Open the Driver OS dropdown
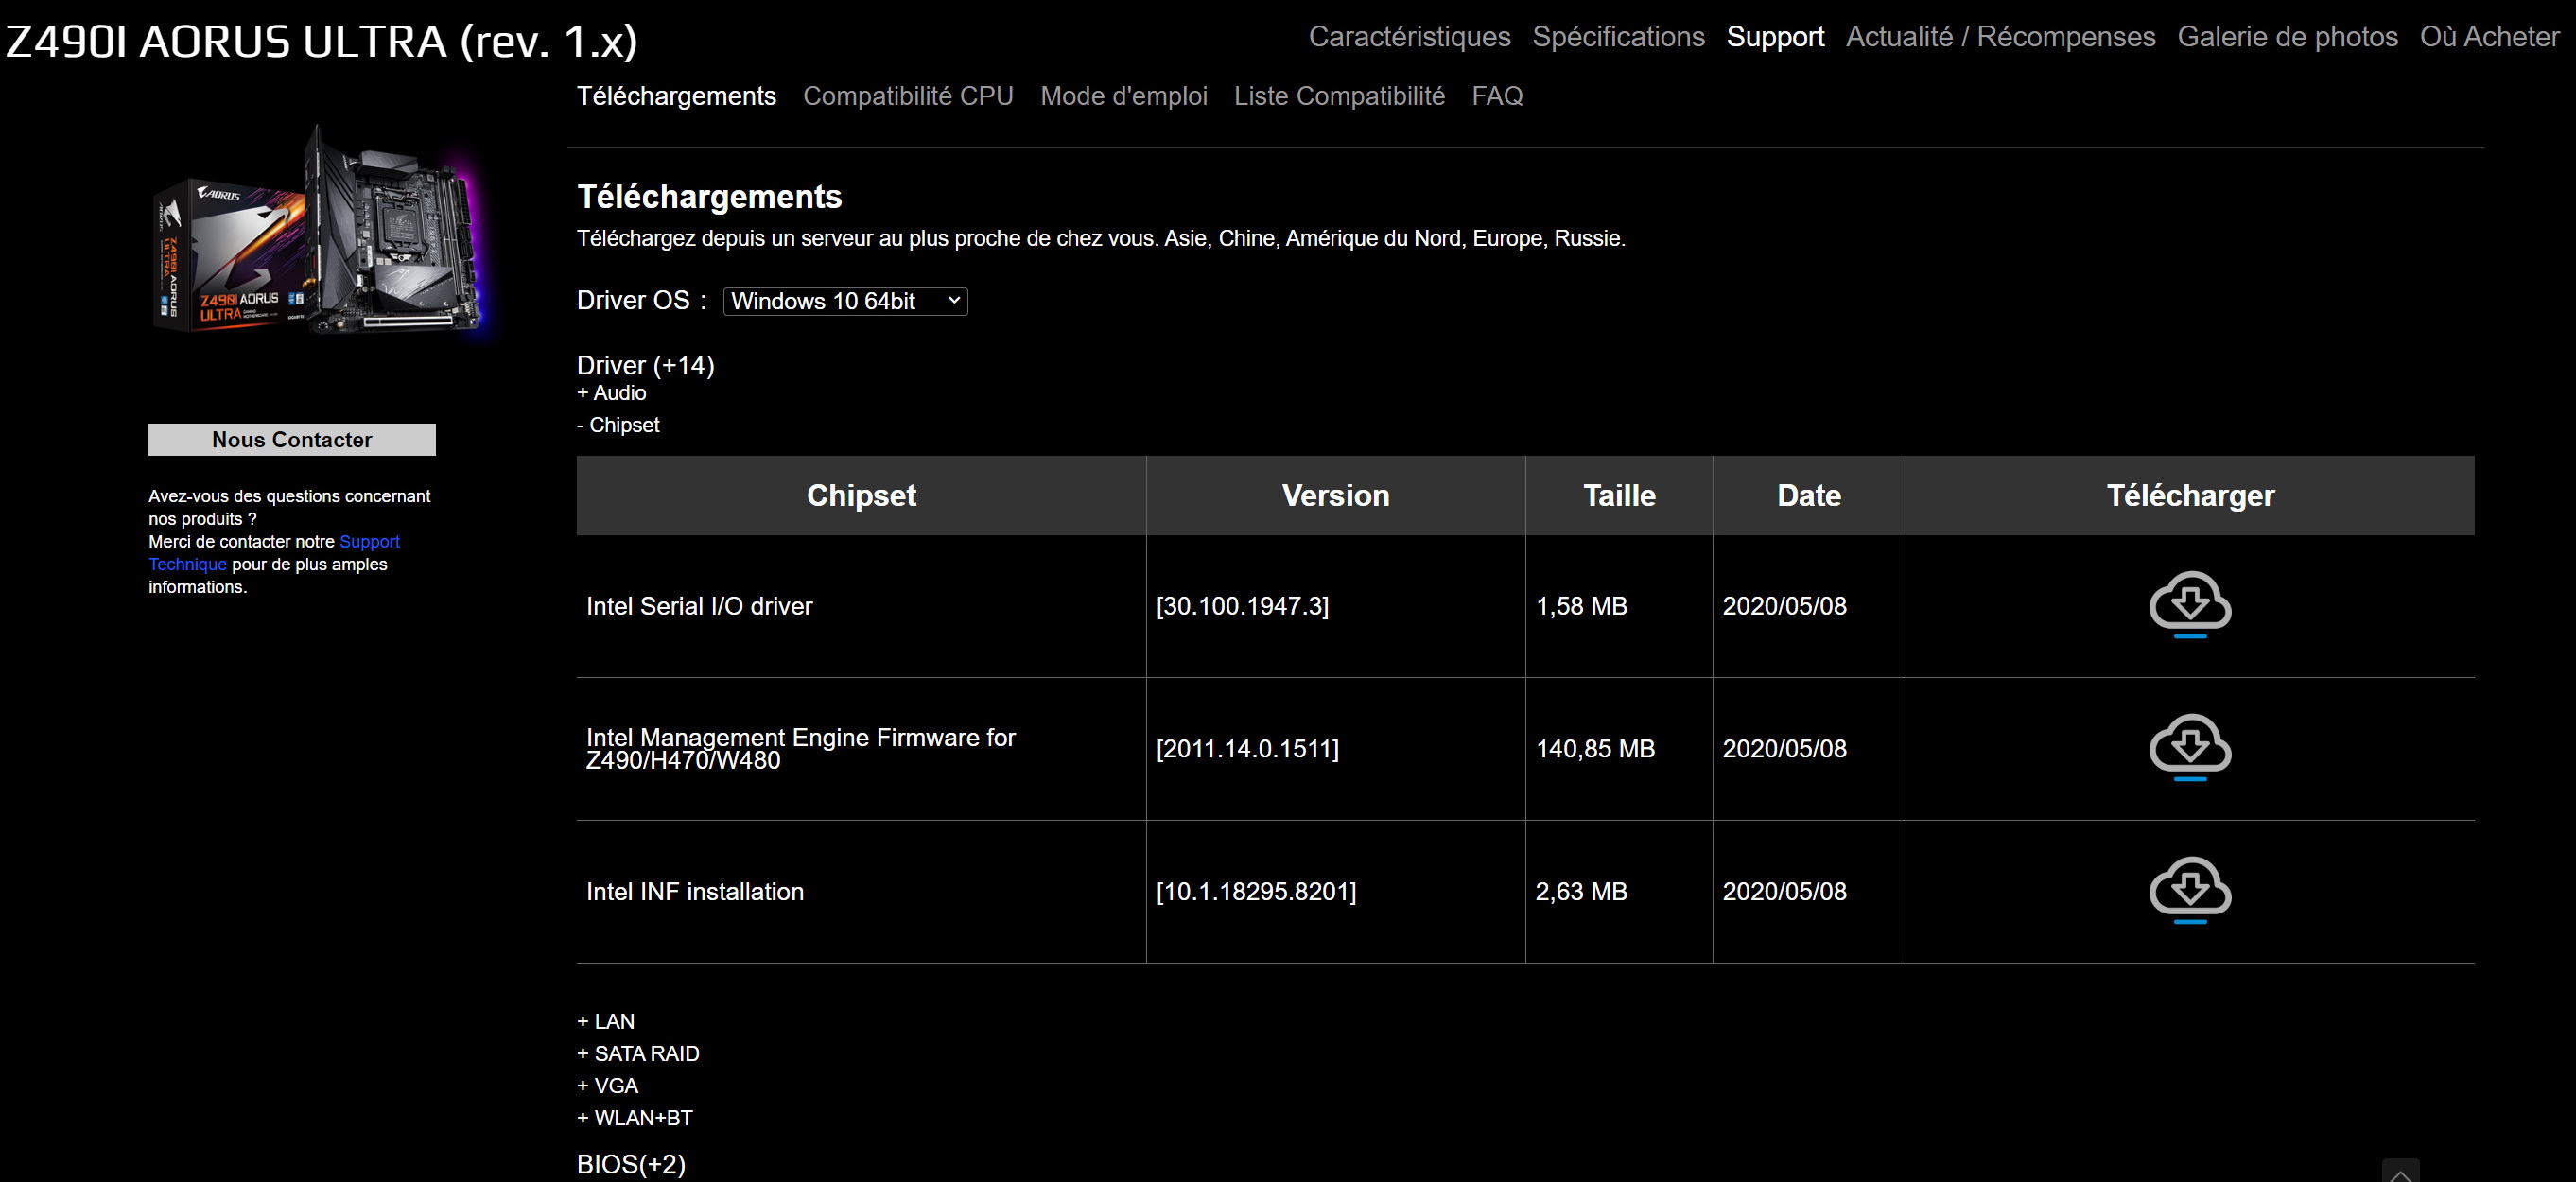The height and width of the screenshot is (1182, 2576). (844, 301)
